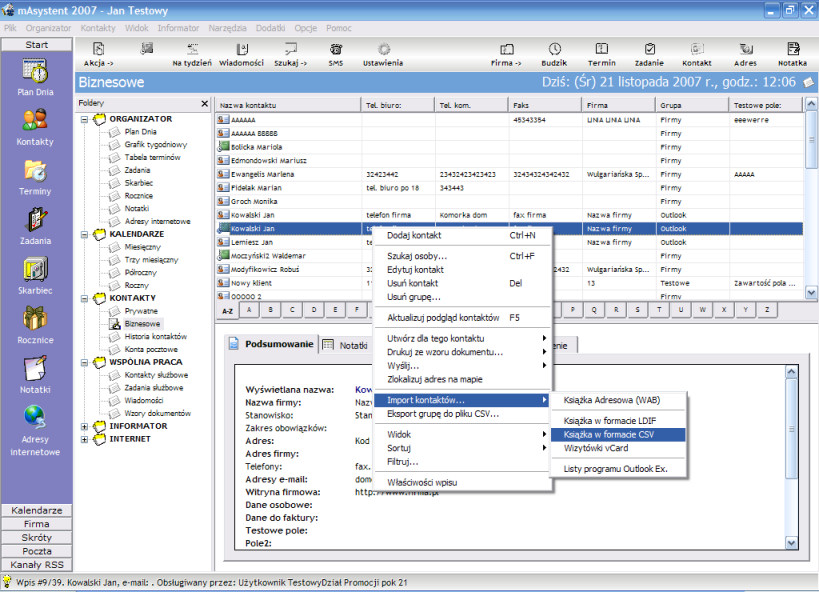The image size is (819, 592).
Task: Switch to the Podsumowanie tab
Action: tap(272, 344)
